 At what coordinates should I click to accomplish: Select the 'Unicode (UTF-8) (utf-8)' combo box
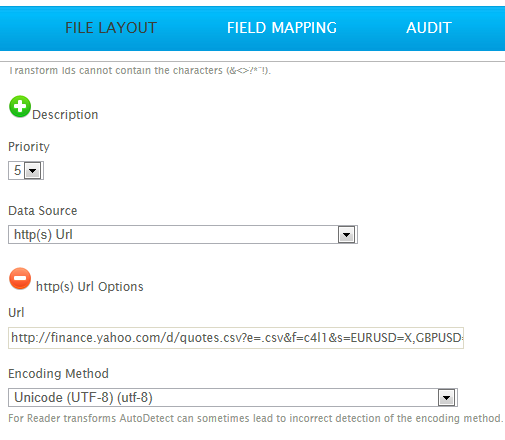[x=233, y=398]
